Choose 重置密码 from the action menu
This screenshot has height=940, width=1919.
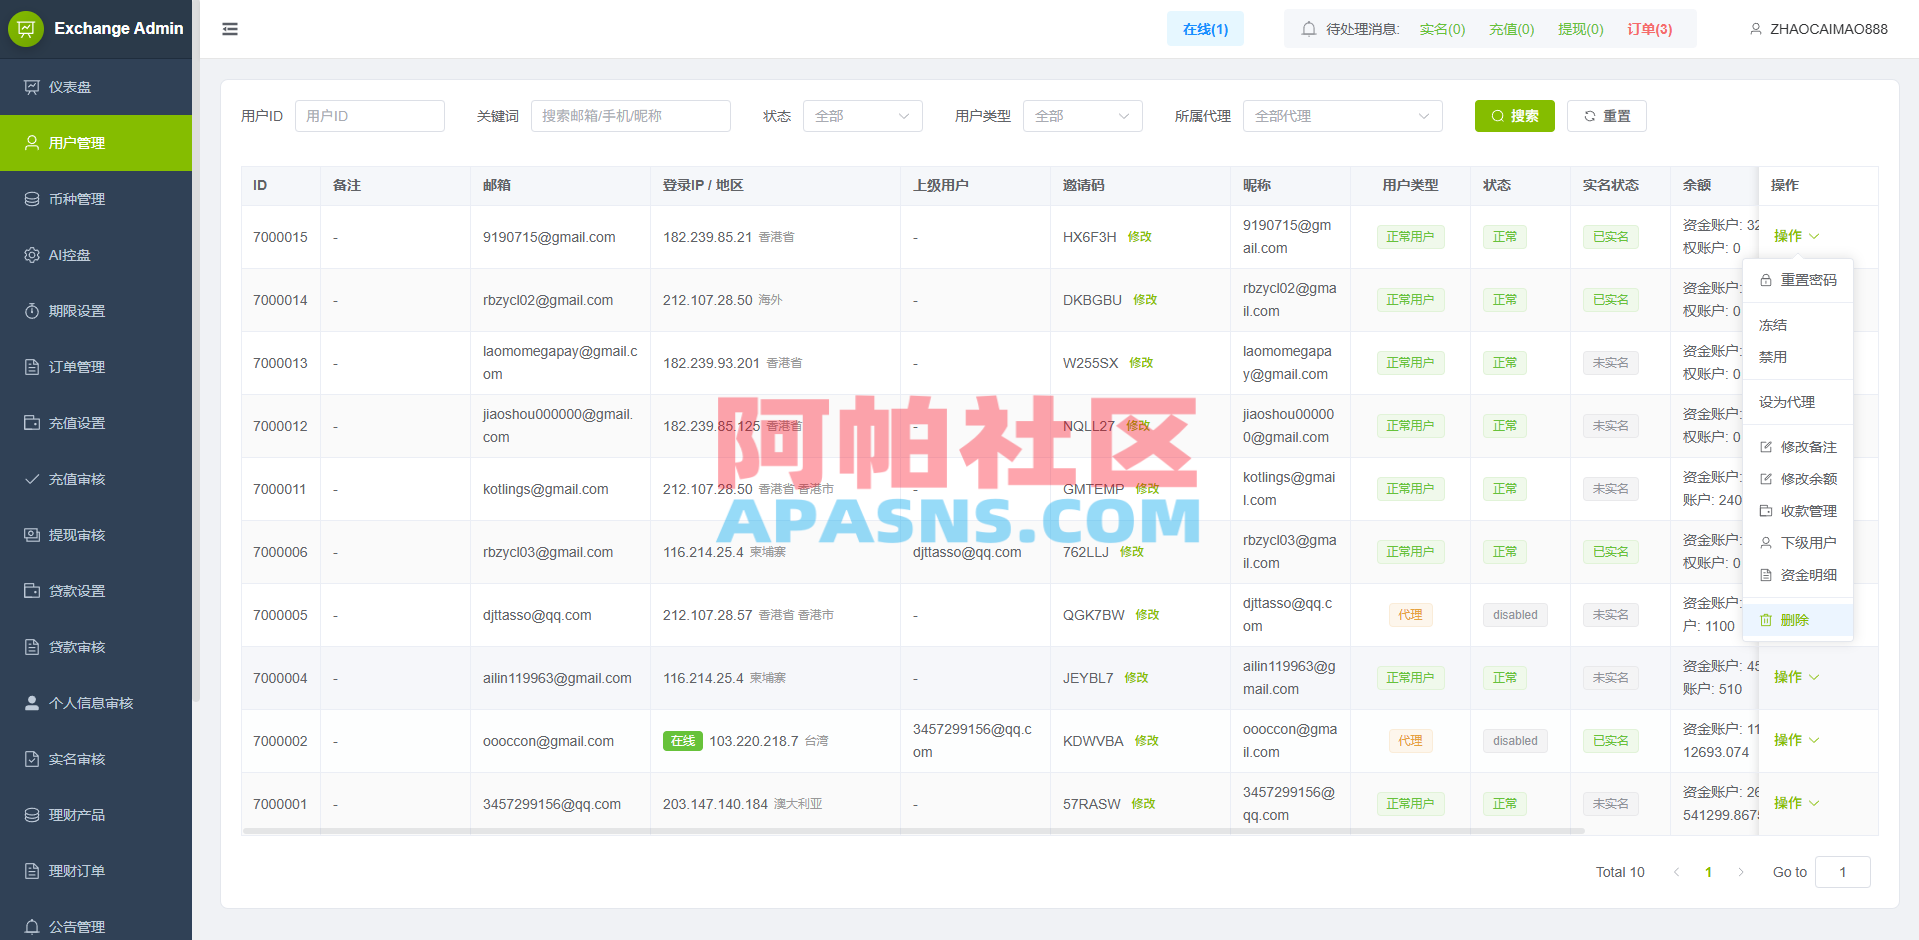coord(1798,280)
